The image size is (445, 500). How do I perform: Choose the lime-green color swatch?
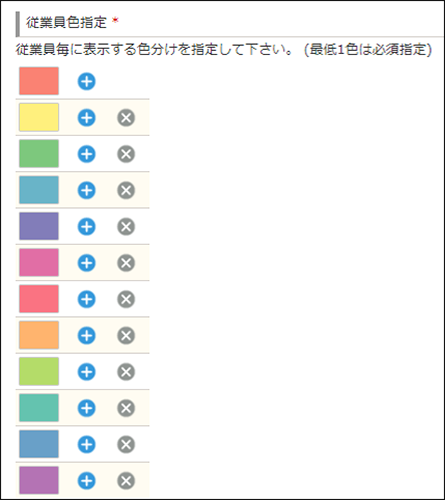coord(39,372)
